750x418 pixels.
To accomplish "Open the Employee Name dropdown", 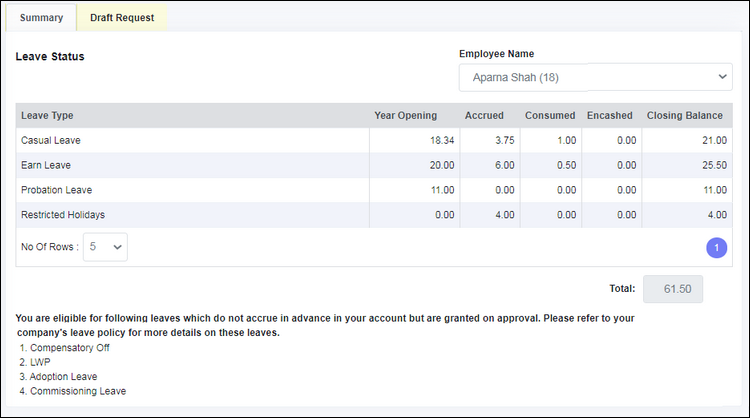I will [x=596, y=77].
